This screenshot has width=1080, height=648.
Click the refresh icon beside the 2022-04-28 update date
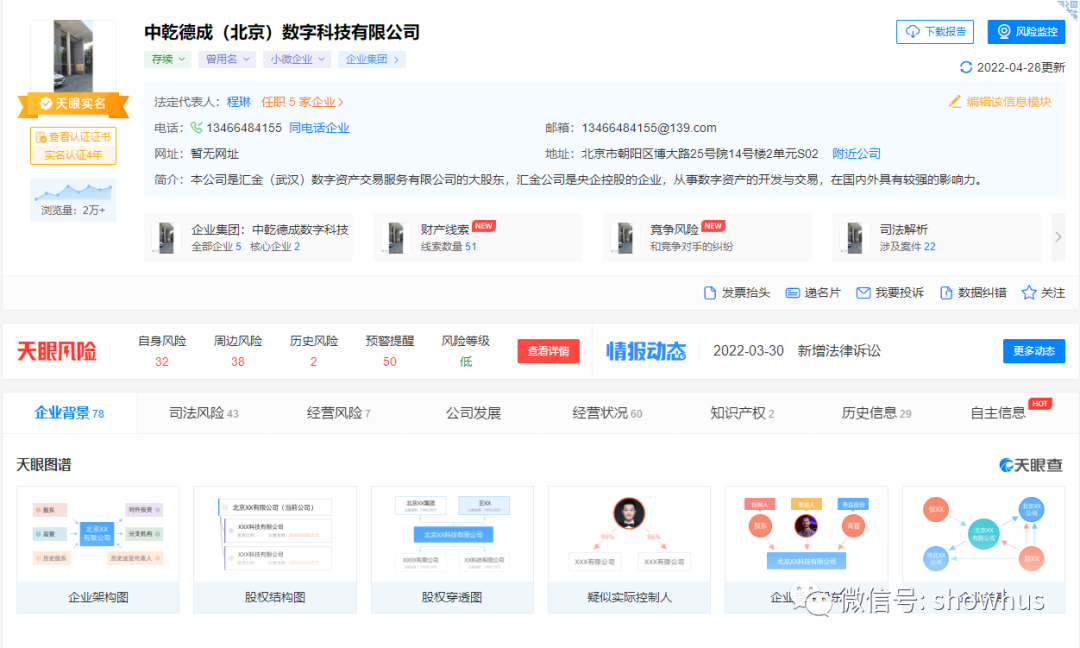(966, 67)
